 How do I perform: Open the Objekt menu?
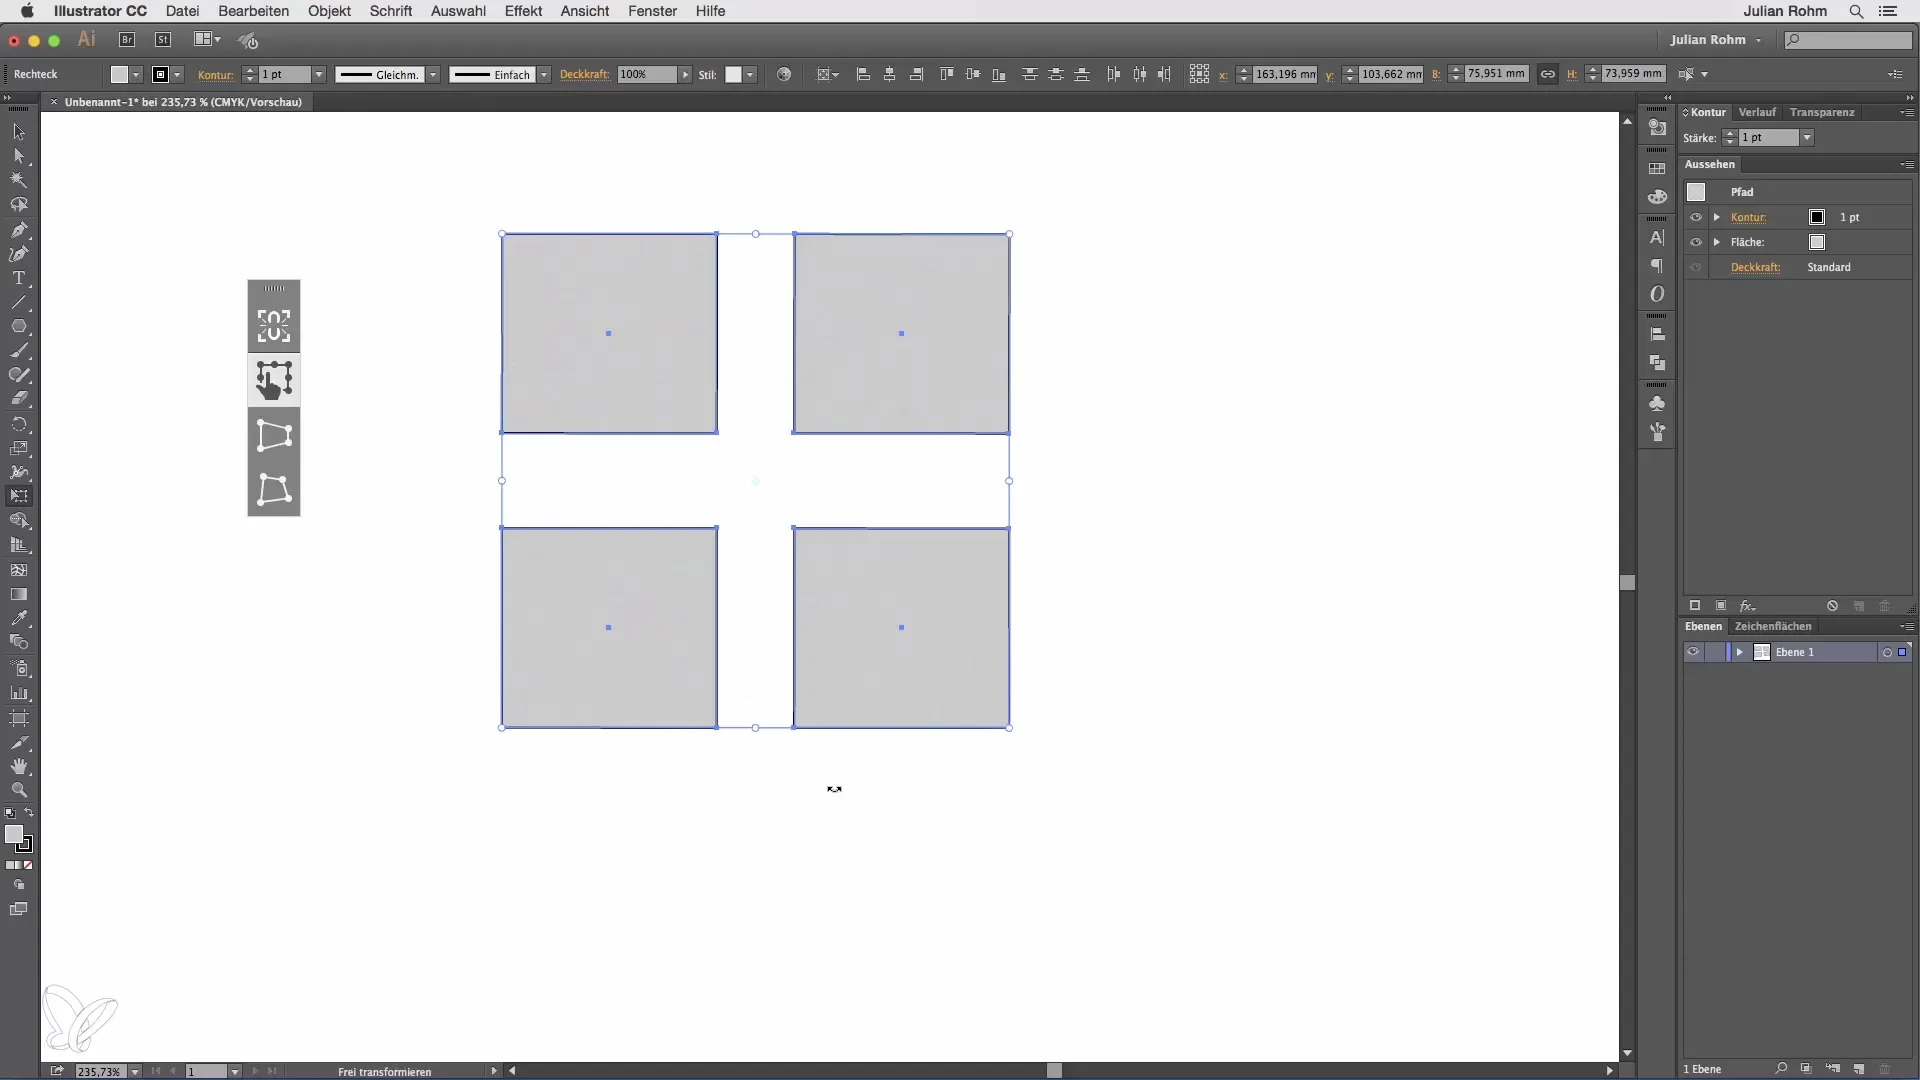click(x=329, y=11)
